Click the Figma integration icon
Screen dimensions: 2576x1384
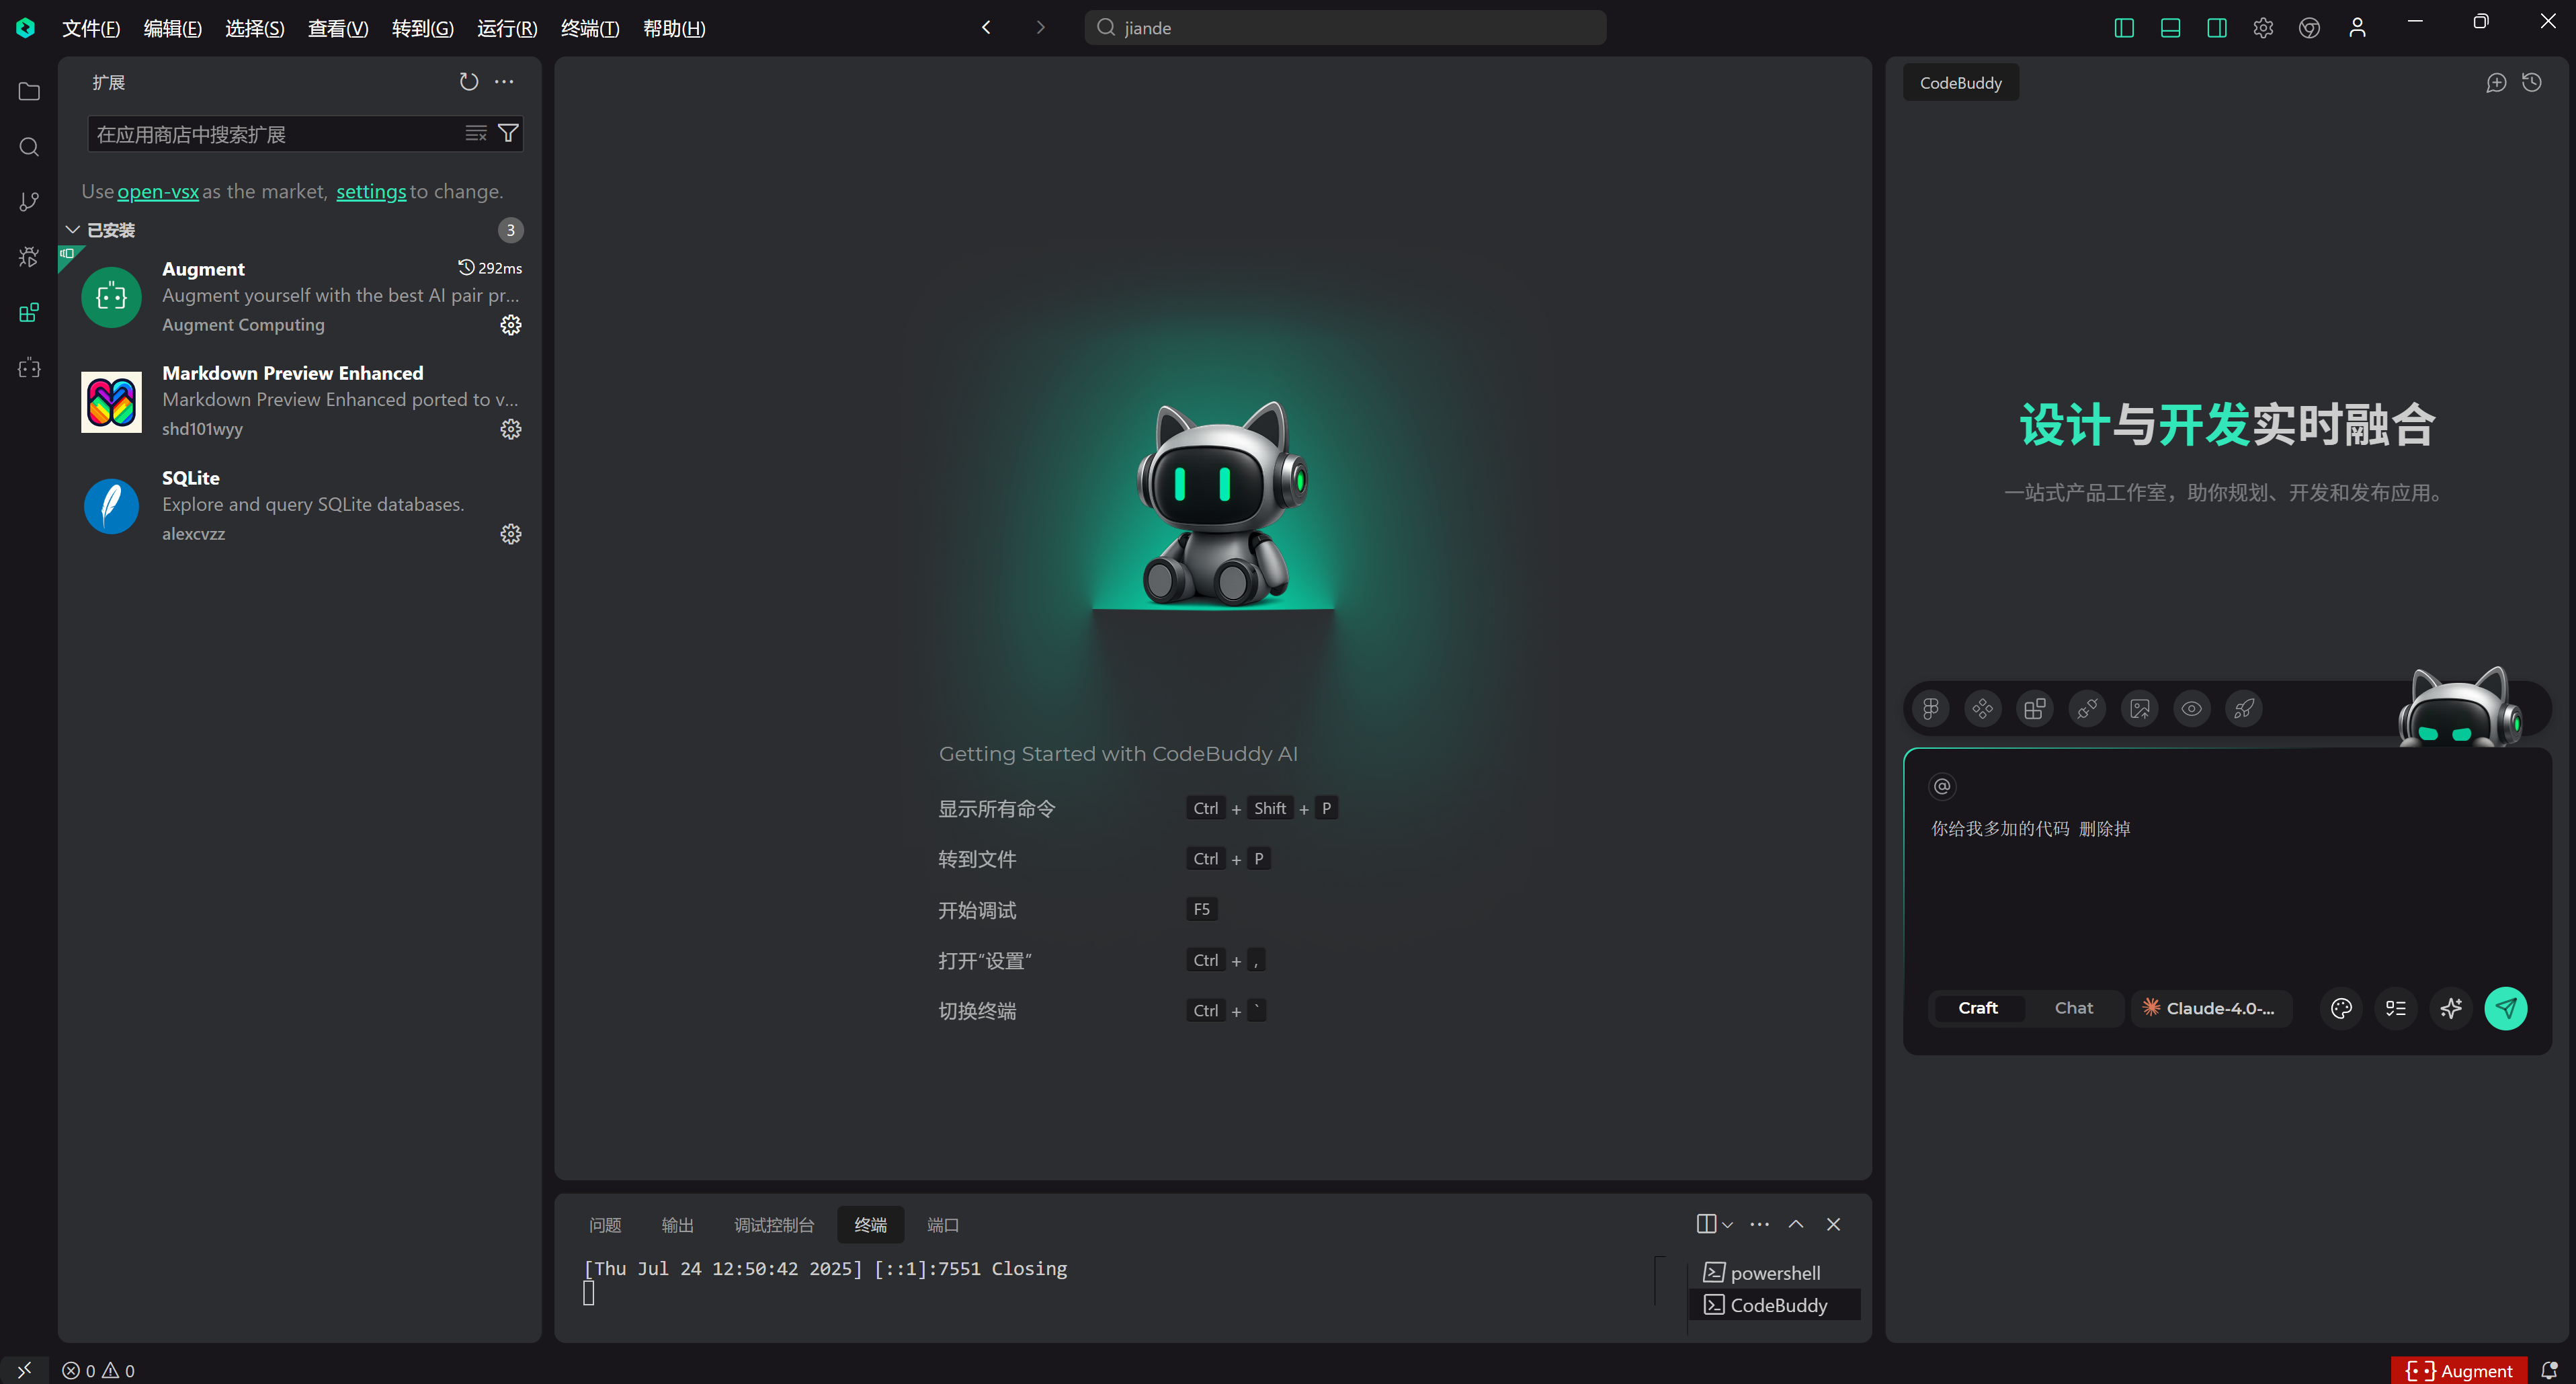click(1931, 709)
